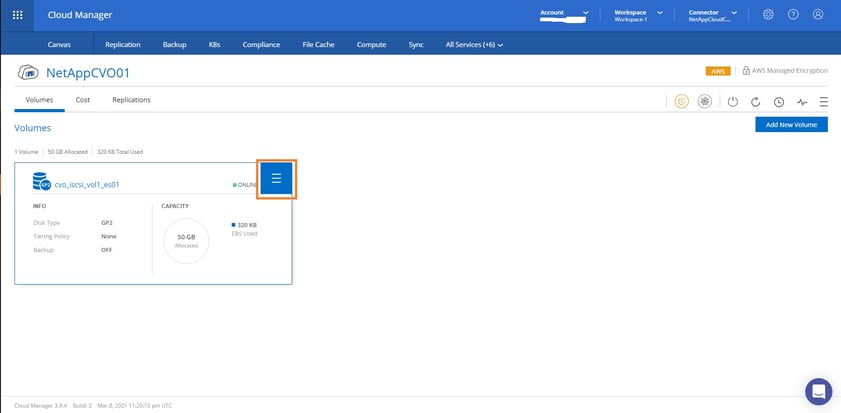This screenshot has height=413, width=841.
Task: Click the activity pulse monitor icon
Action: 801,102
